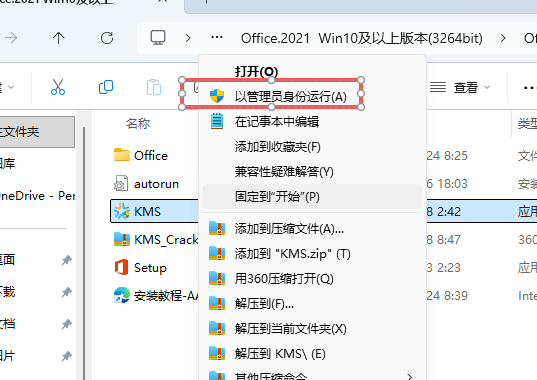Unpin the 下载 quick access pin
Viewport: 537px width, 380px height.
[x=66, y=292]
